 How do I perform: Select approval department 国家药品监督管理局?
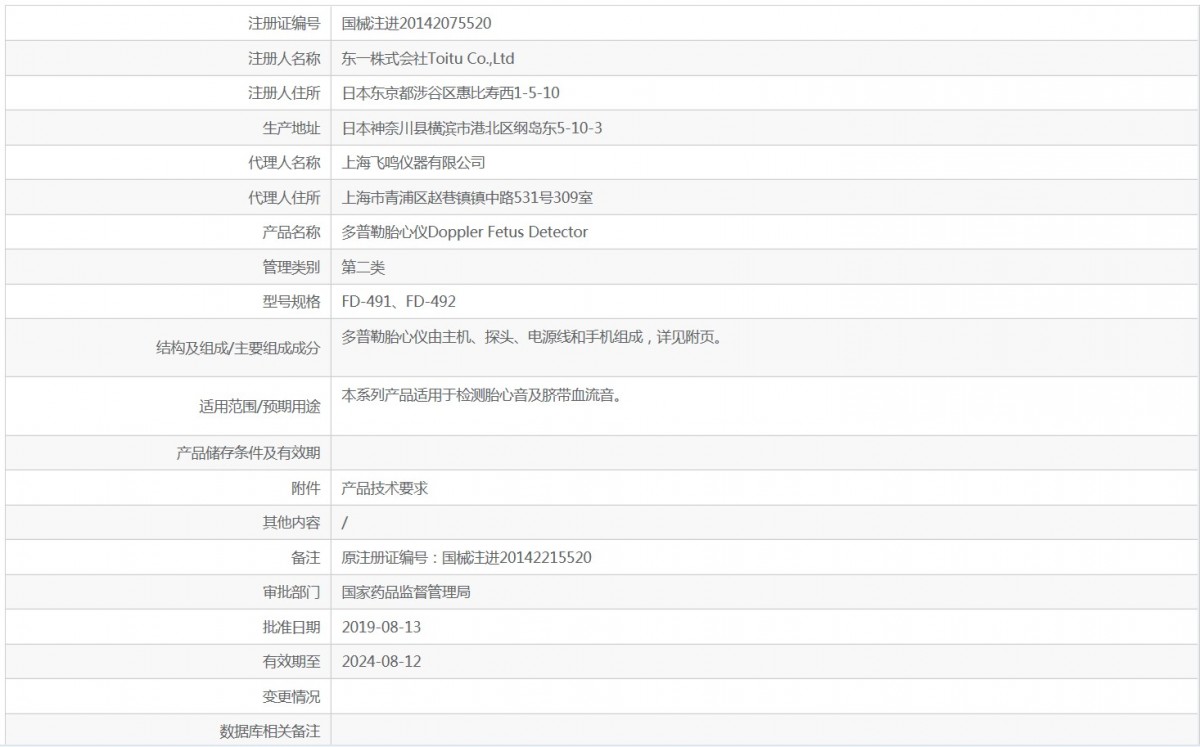point(406,592)
